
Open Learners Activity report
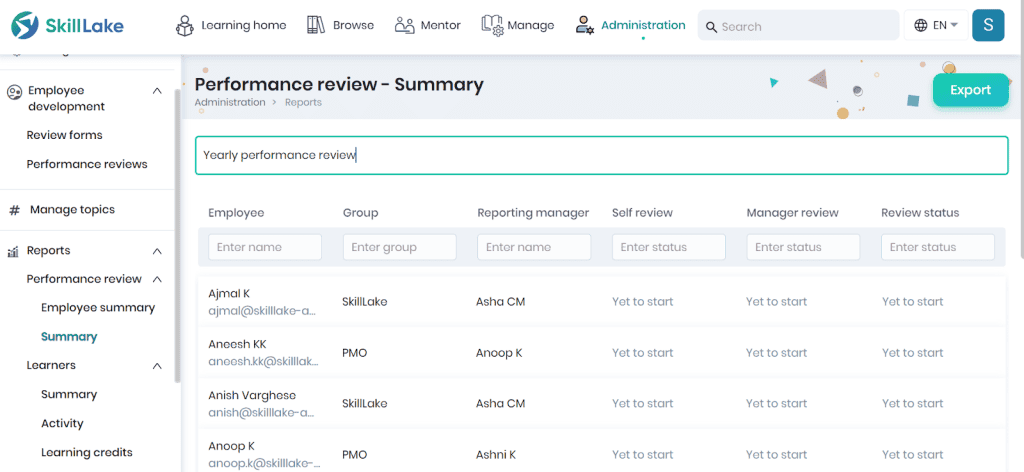click(62, 423)
